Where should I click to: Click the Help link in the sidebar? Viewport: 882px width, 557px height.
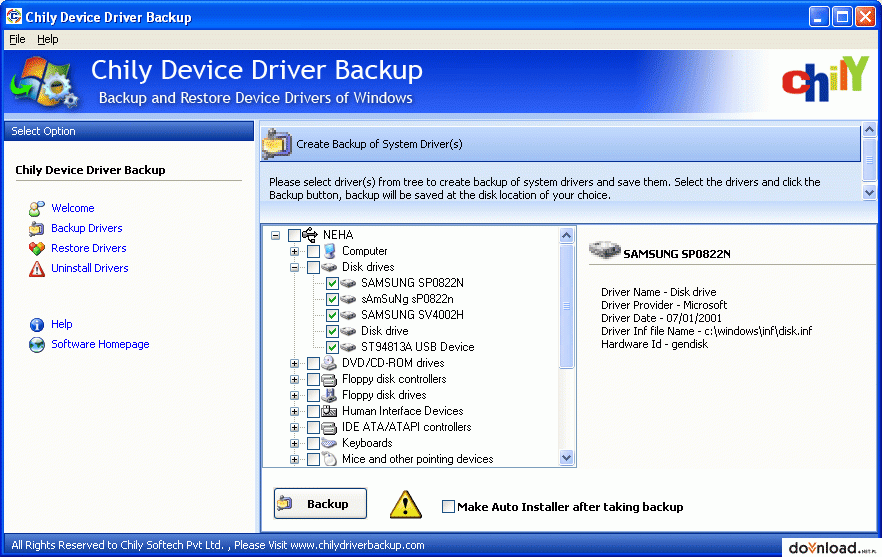pos(61,324)
